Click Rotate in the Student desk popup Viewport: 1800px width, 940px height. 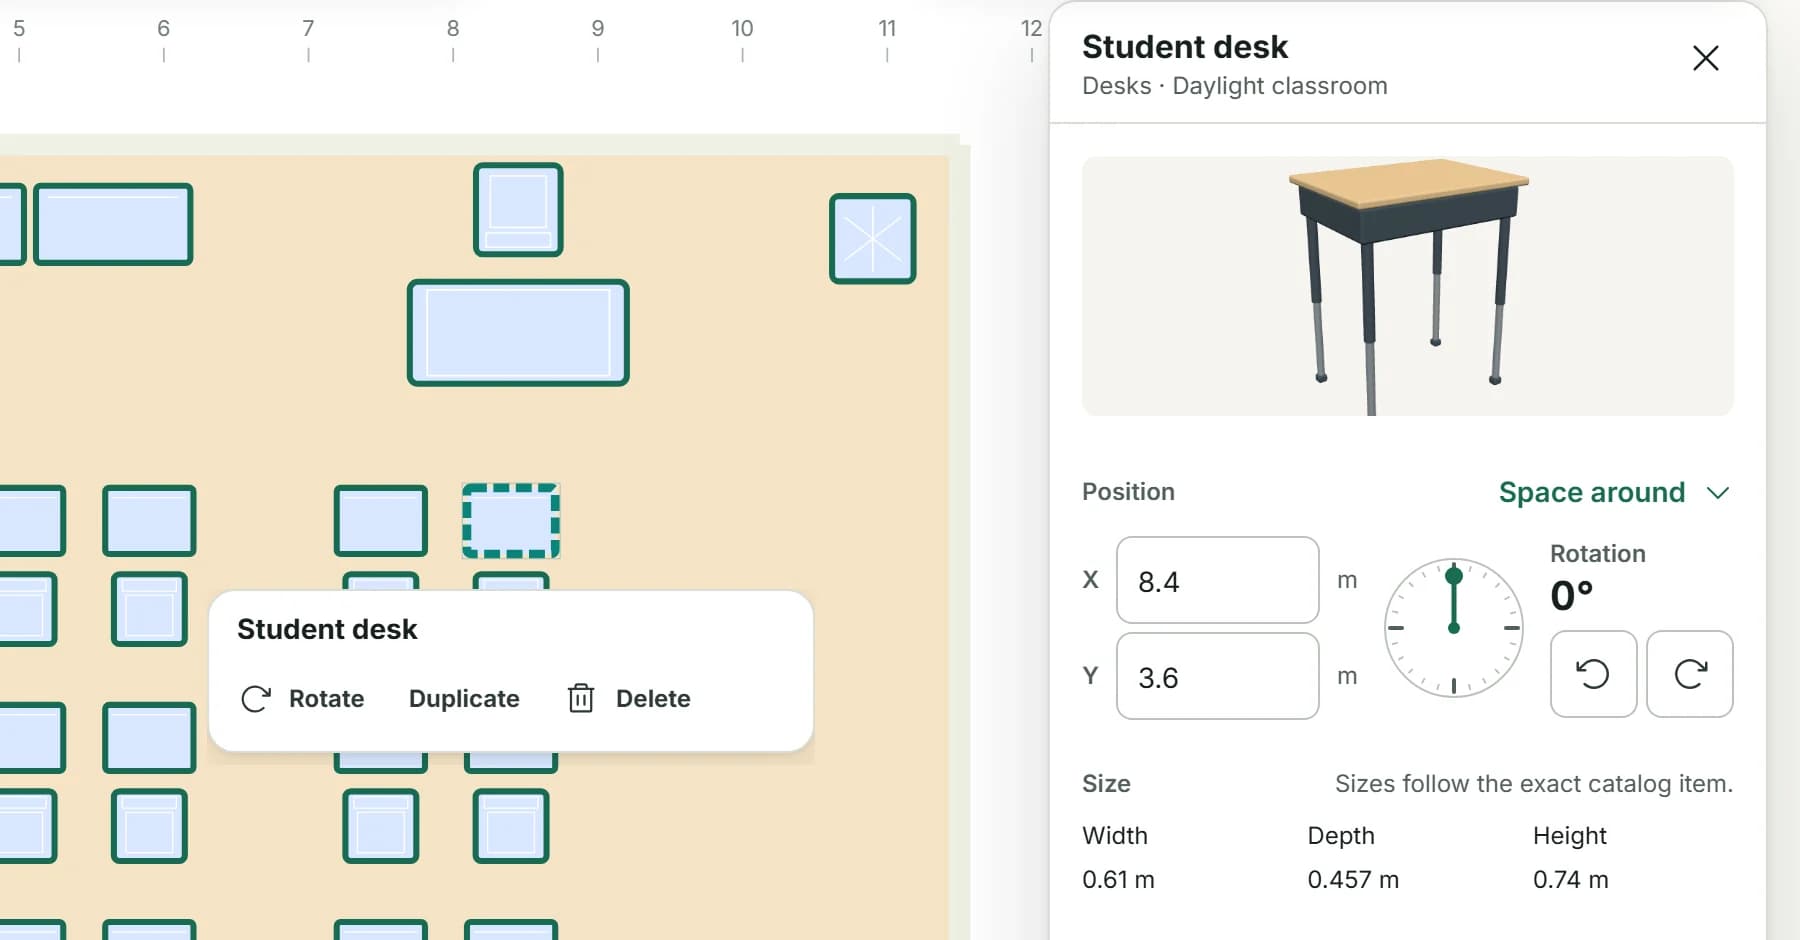[x=303, y=698]
